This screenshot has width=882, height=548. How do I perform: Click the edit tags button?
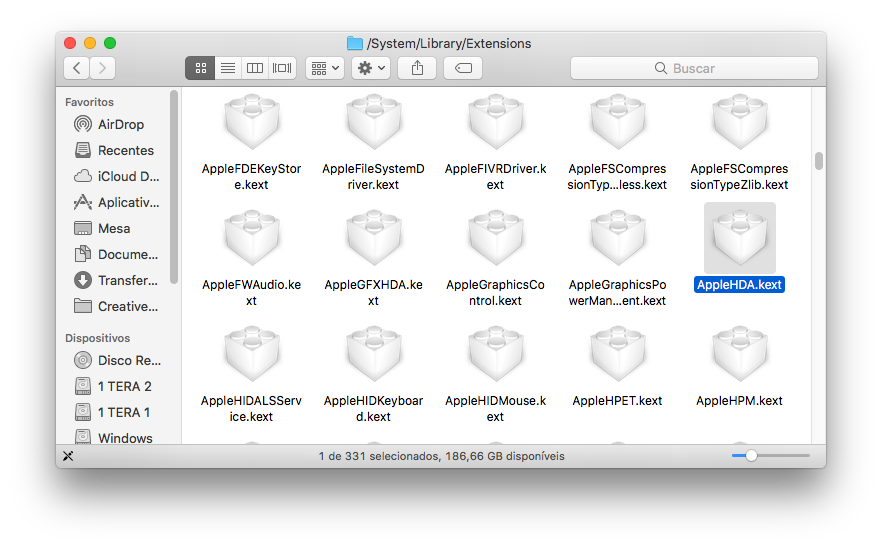pyautogui.click(x=463, y=68)
